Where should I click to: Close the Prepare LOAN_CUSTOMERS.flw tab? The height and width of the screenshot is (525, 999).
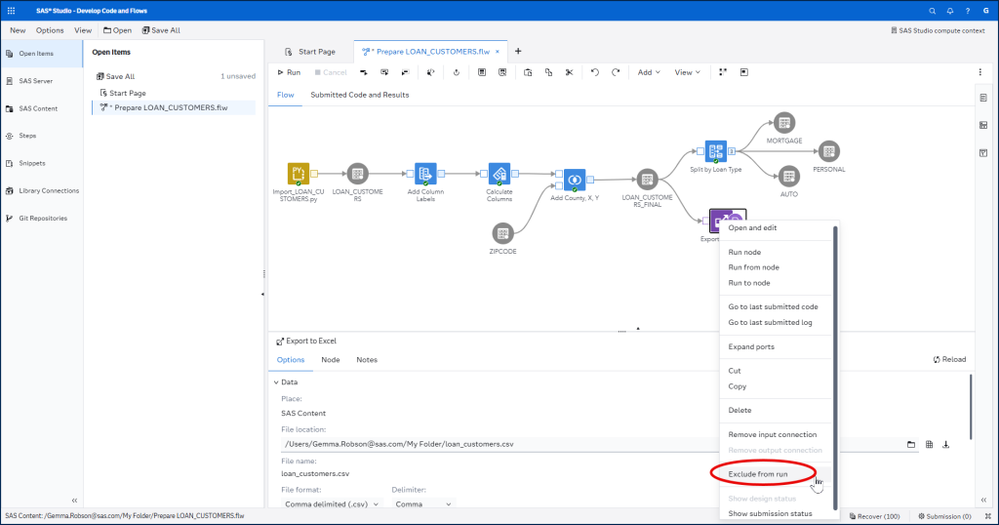point(498,52)
